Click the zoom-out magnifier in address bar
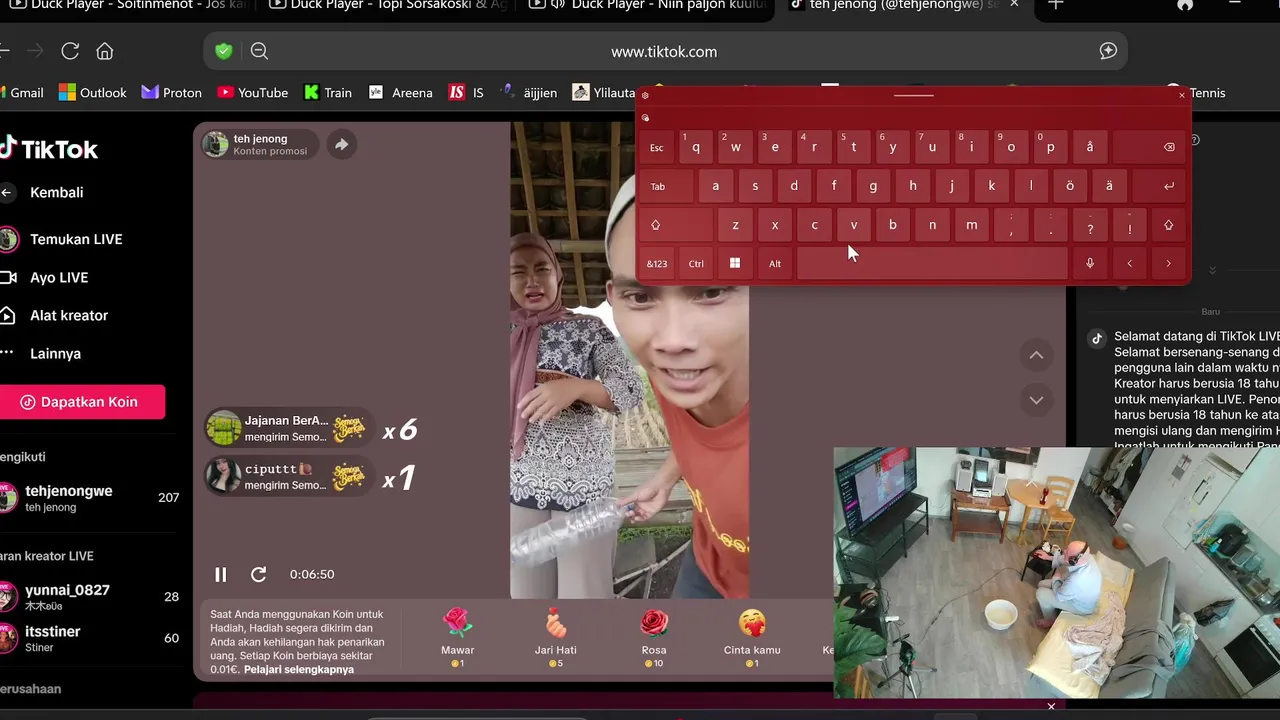Screen dimensions: 1280x720 tap(259, 51)
